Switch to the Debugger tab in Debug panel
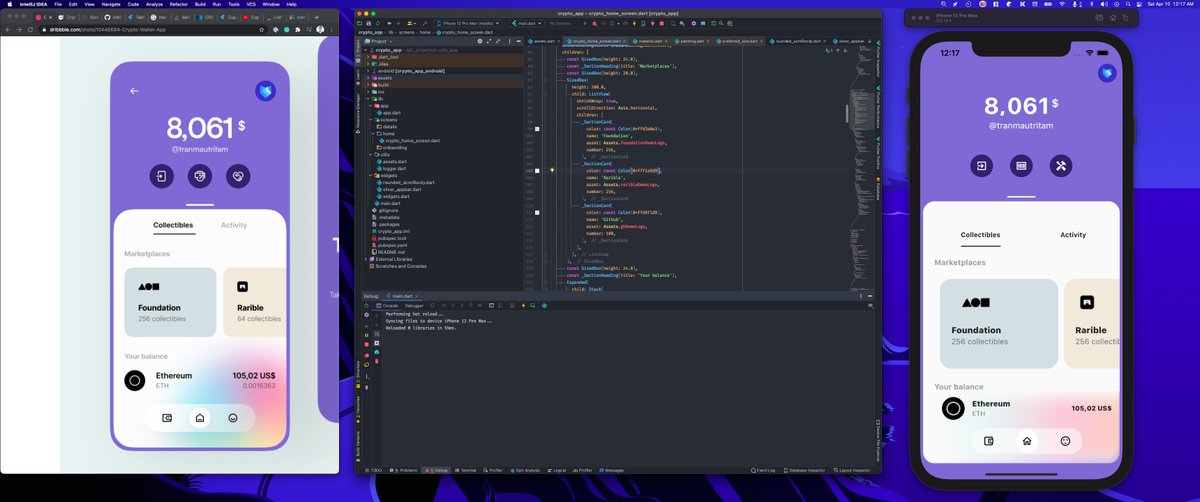Image resolution: width=1200 pixels, height=502 pixels. pos(416,305)
